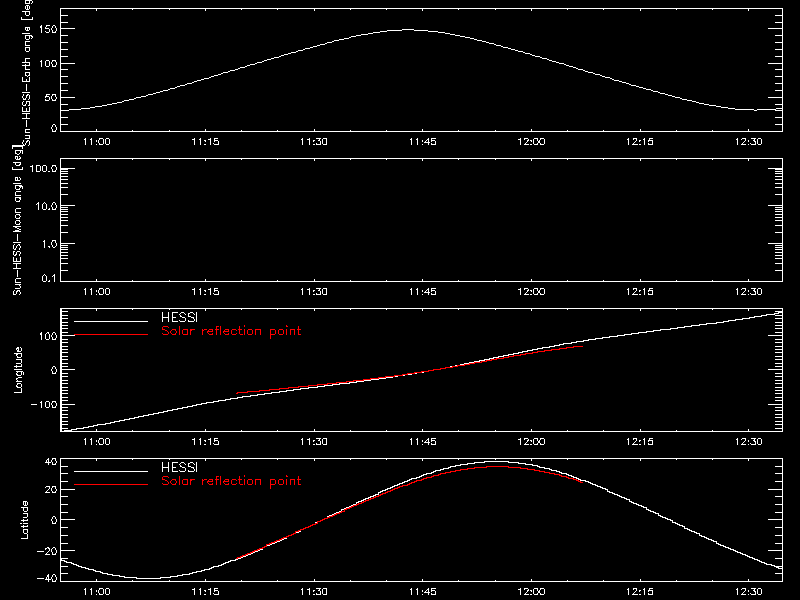The height and width of the screenshot is (600, 800).
Task: Click 150 tick on Earth angle axis
Action: click(x=48, y=30)
